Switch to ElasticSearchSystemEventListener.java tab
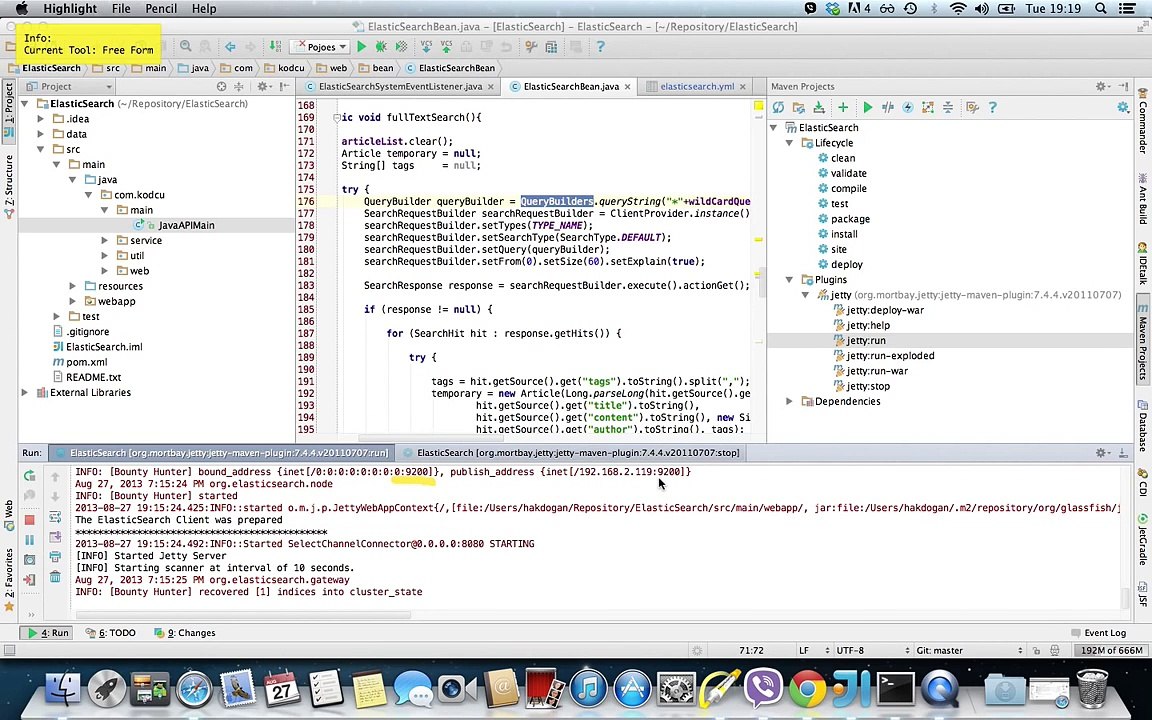 [400, 87]
